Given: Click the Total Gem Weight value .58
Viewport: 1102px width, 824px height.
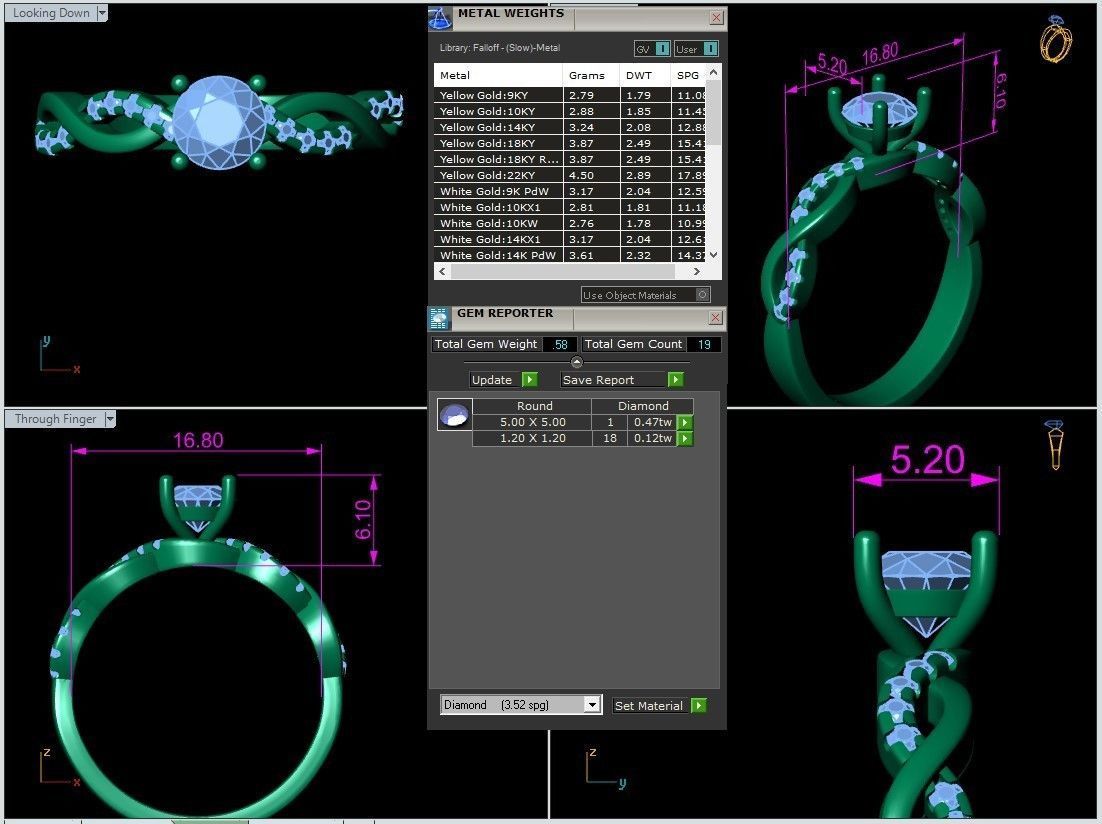Looking at the screenshot, I should pos(560,345).
